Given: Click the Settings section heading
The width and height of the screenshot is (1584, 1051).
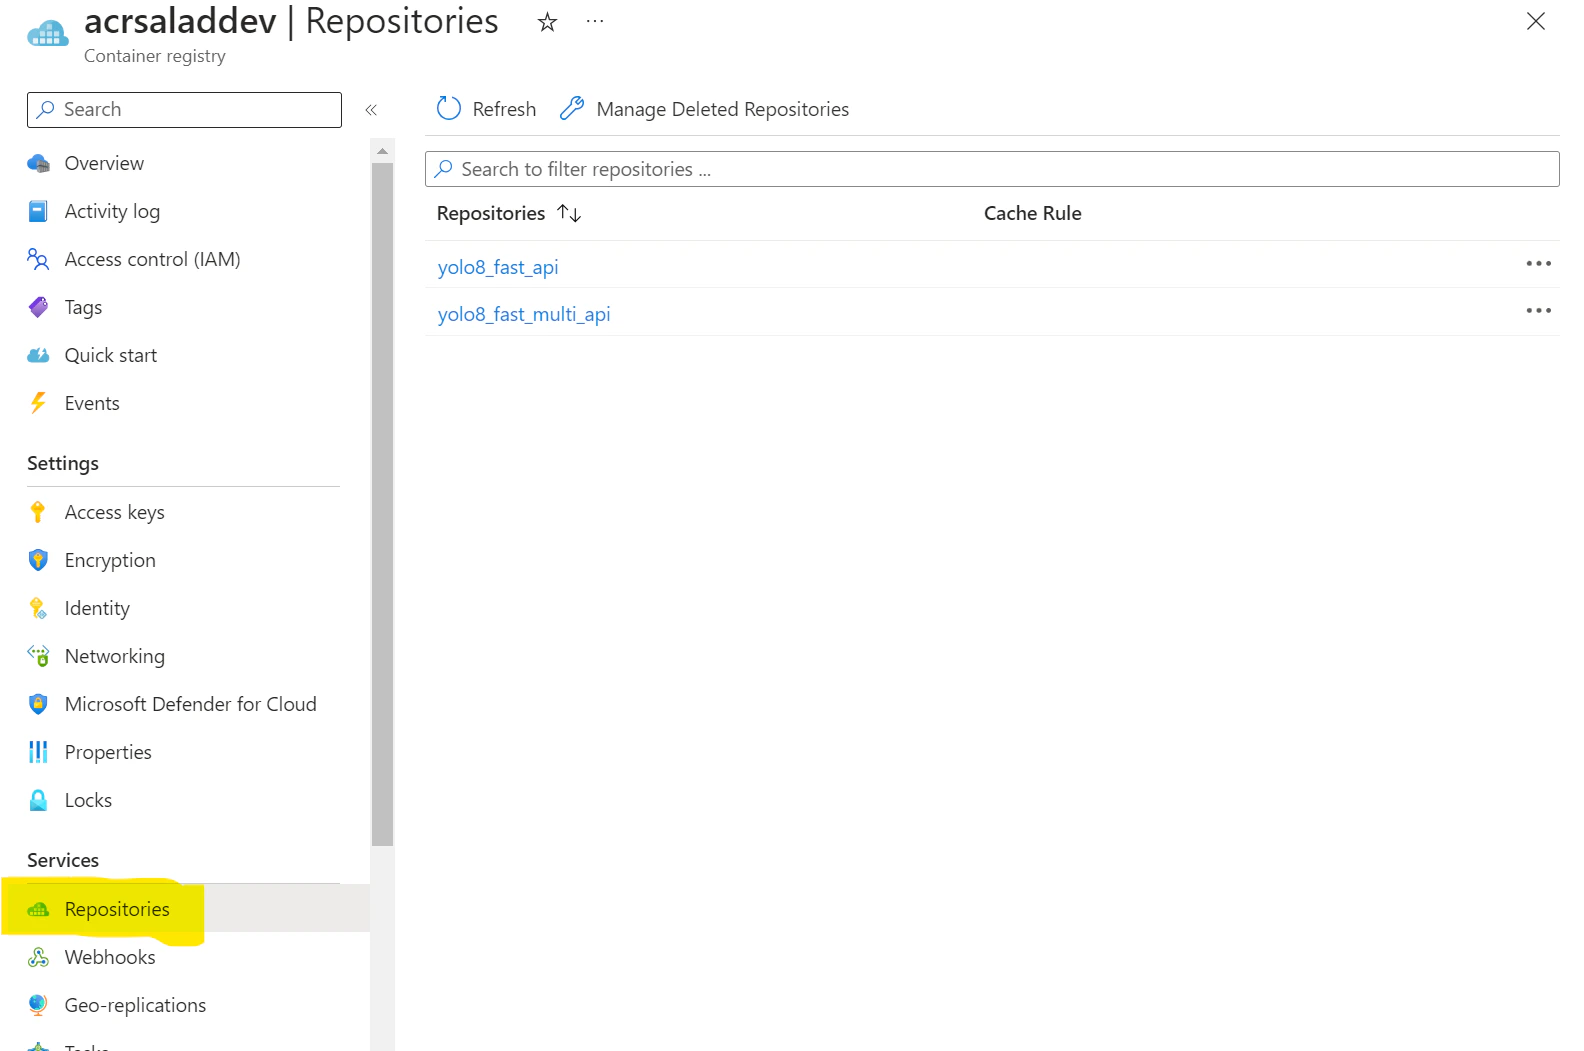Looking at the screenshot, I should (63, 463).
